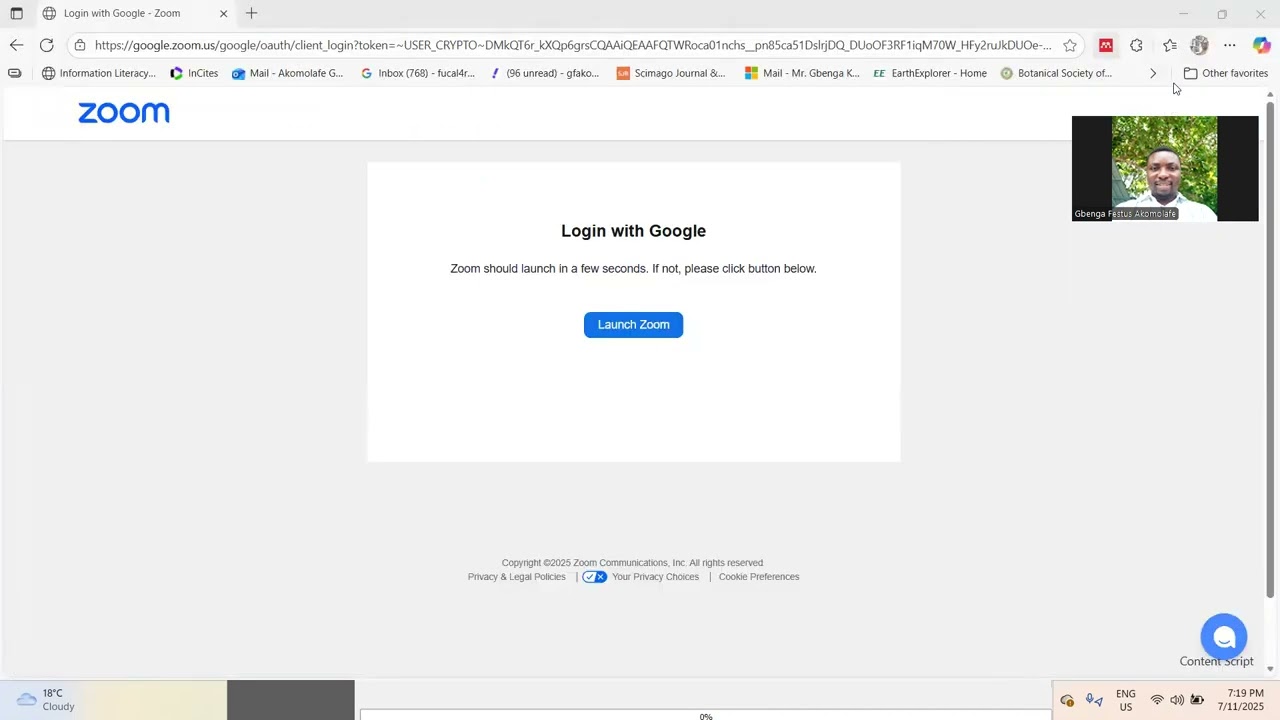Image resolution: width=1280 pixels, height=720 pixels.
Task: Open InCites bookmark
Action: [x=194, y=73]
